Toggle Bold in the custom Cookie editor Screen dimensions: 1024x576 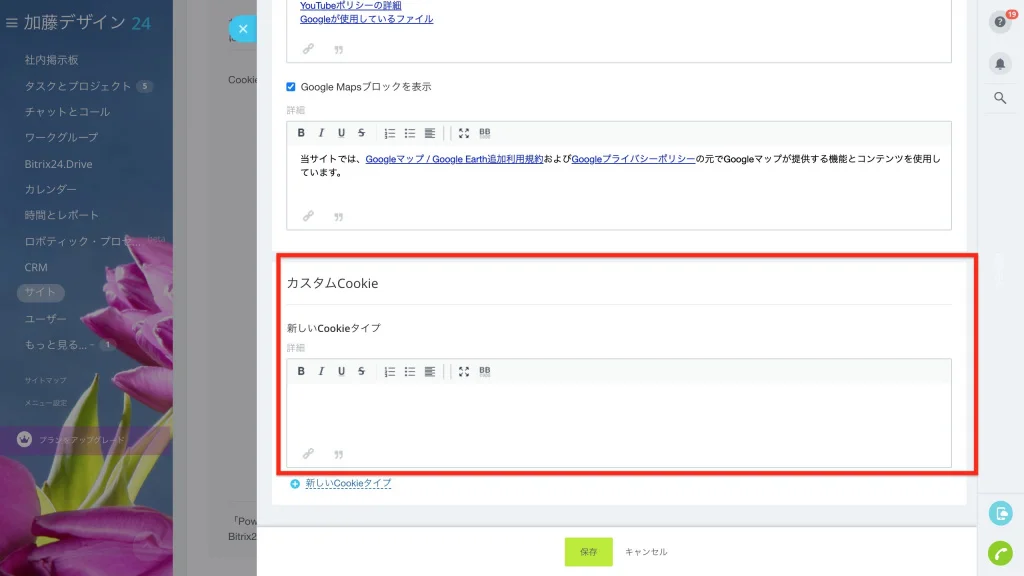pos(301,371)
